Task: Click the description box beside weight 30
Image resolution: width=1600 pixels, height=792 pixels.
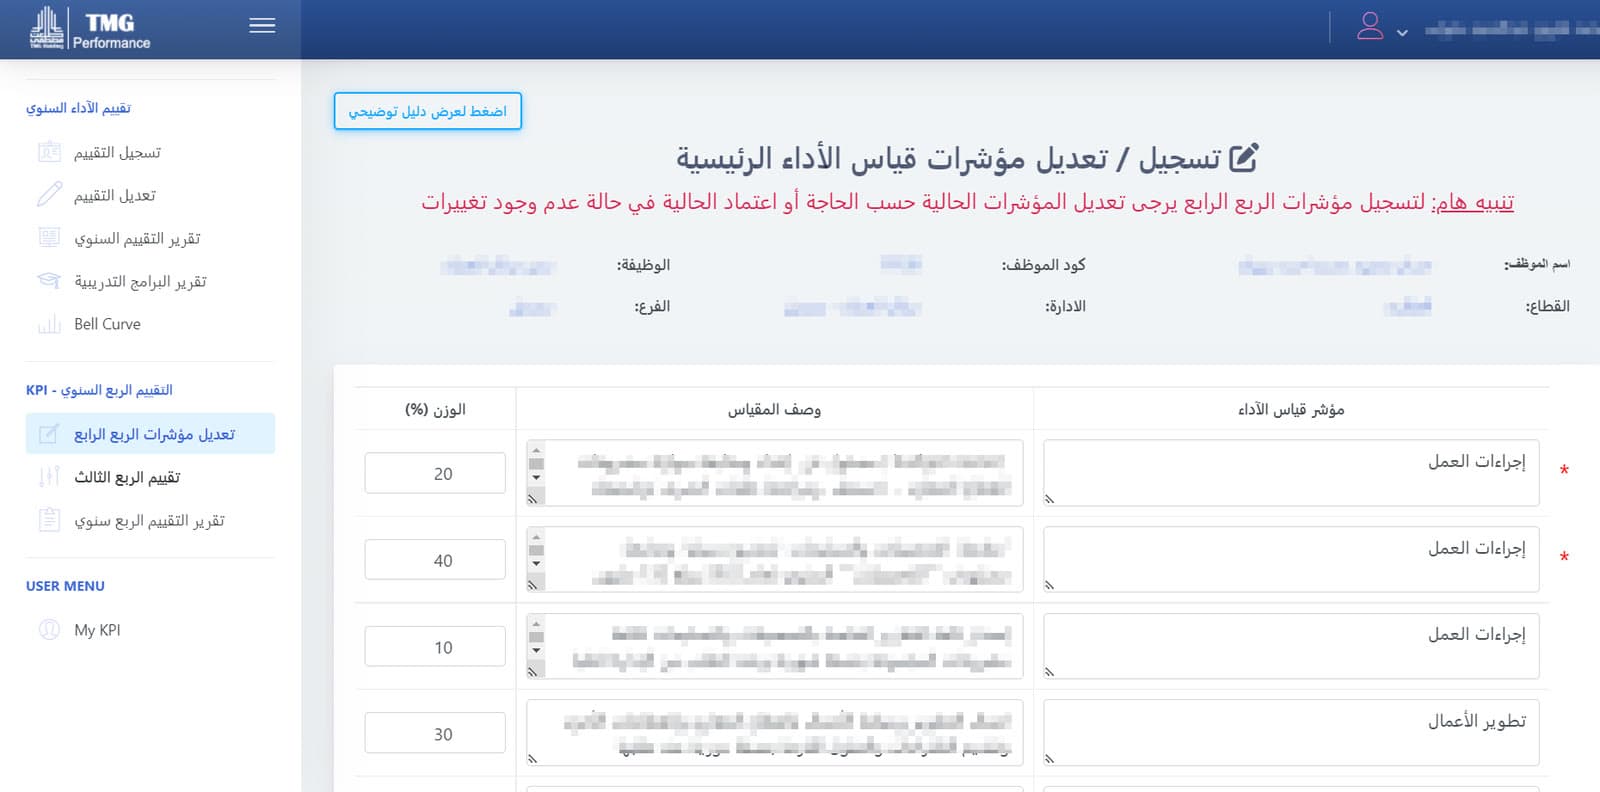Action: (x=775, y=733)
